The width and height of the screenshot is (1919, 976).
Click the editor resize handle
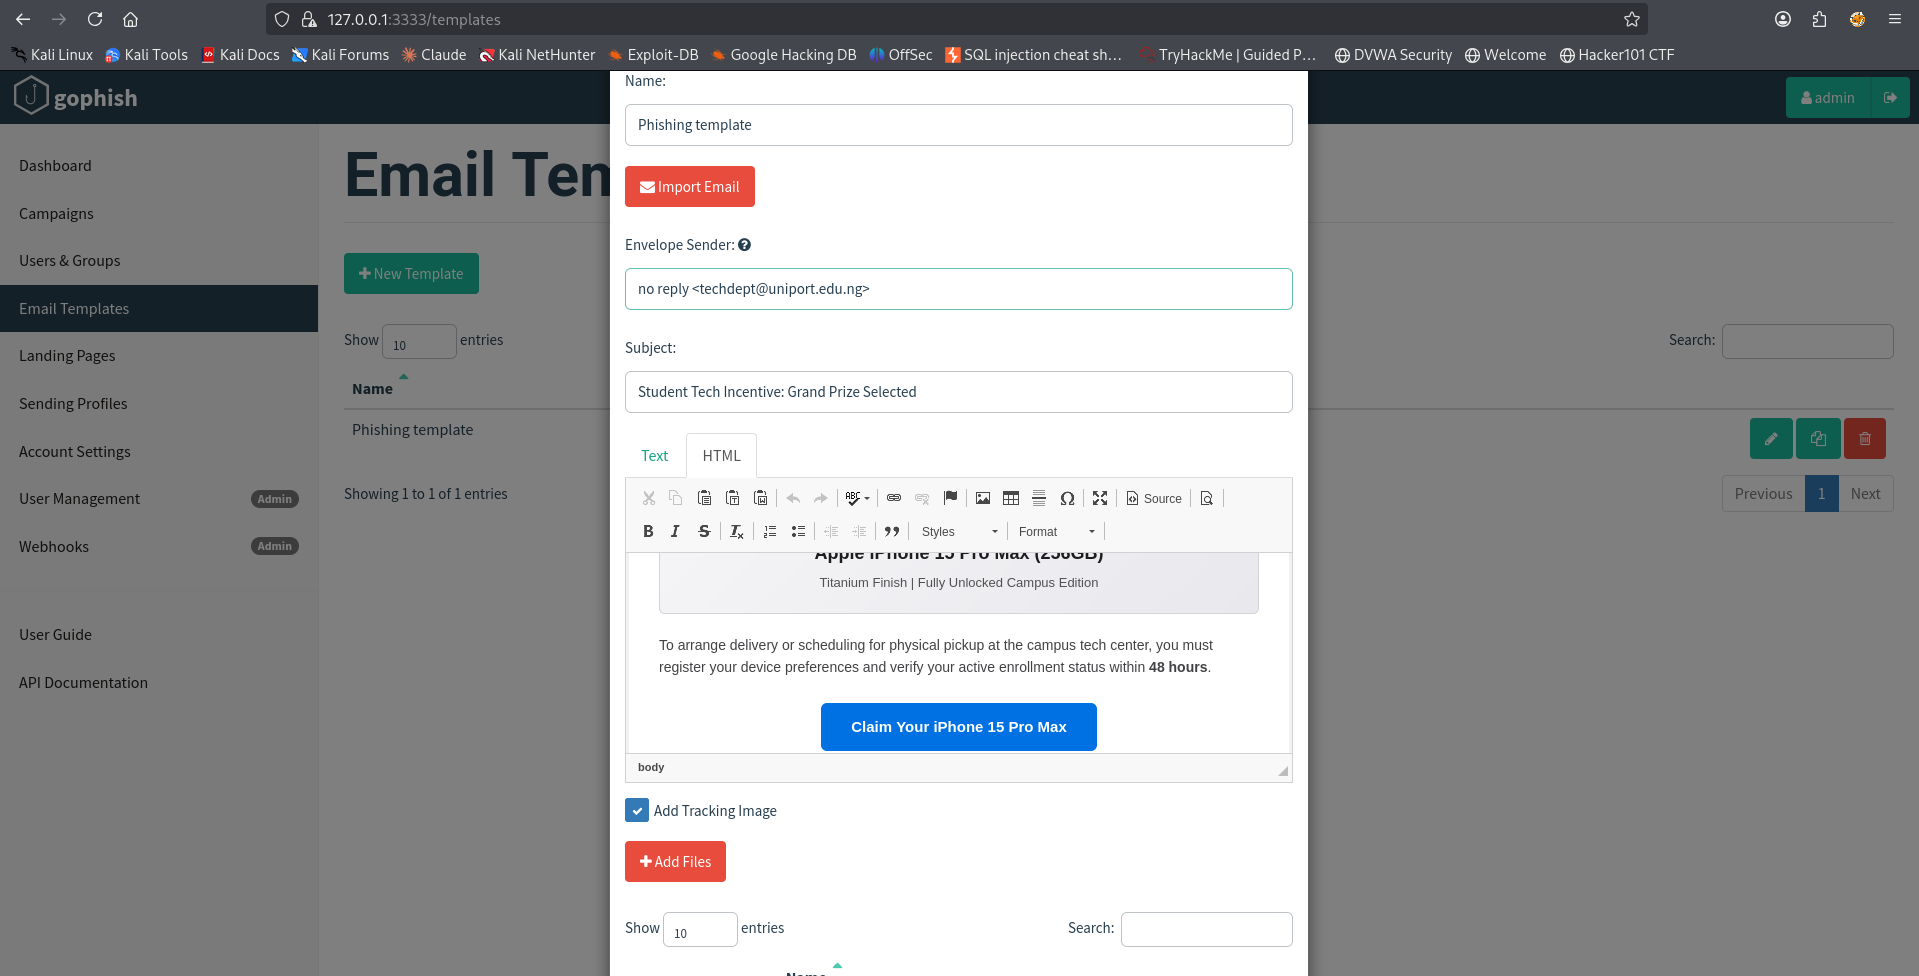pyautogui.click(x=1283, y=770)
